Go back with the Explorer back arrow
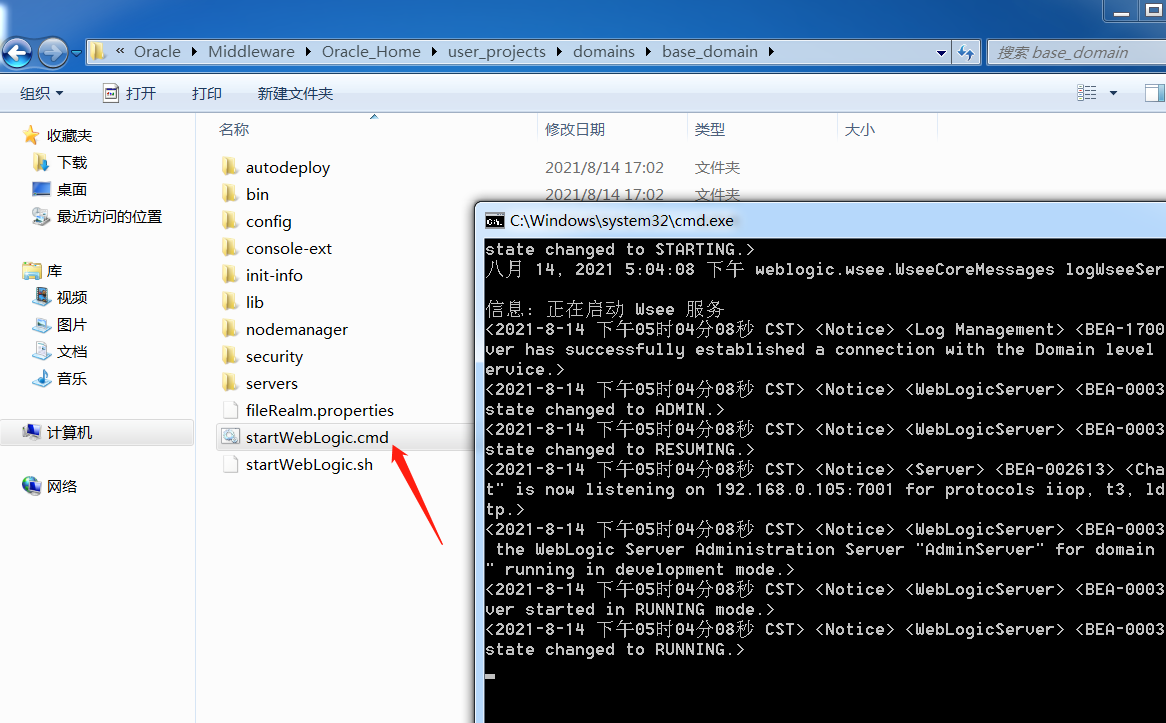 17,53
